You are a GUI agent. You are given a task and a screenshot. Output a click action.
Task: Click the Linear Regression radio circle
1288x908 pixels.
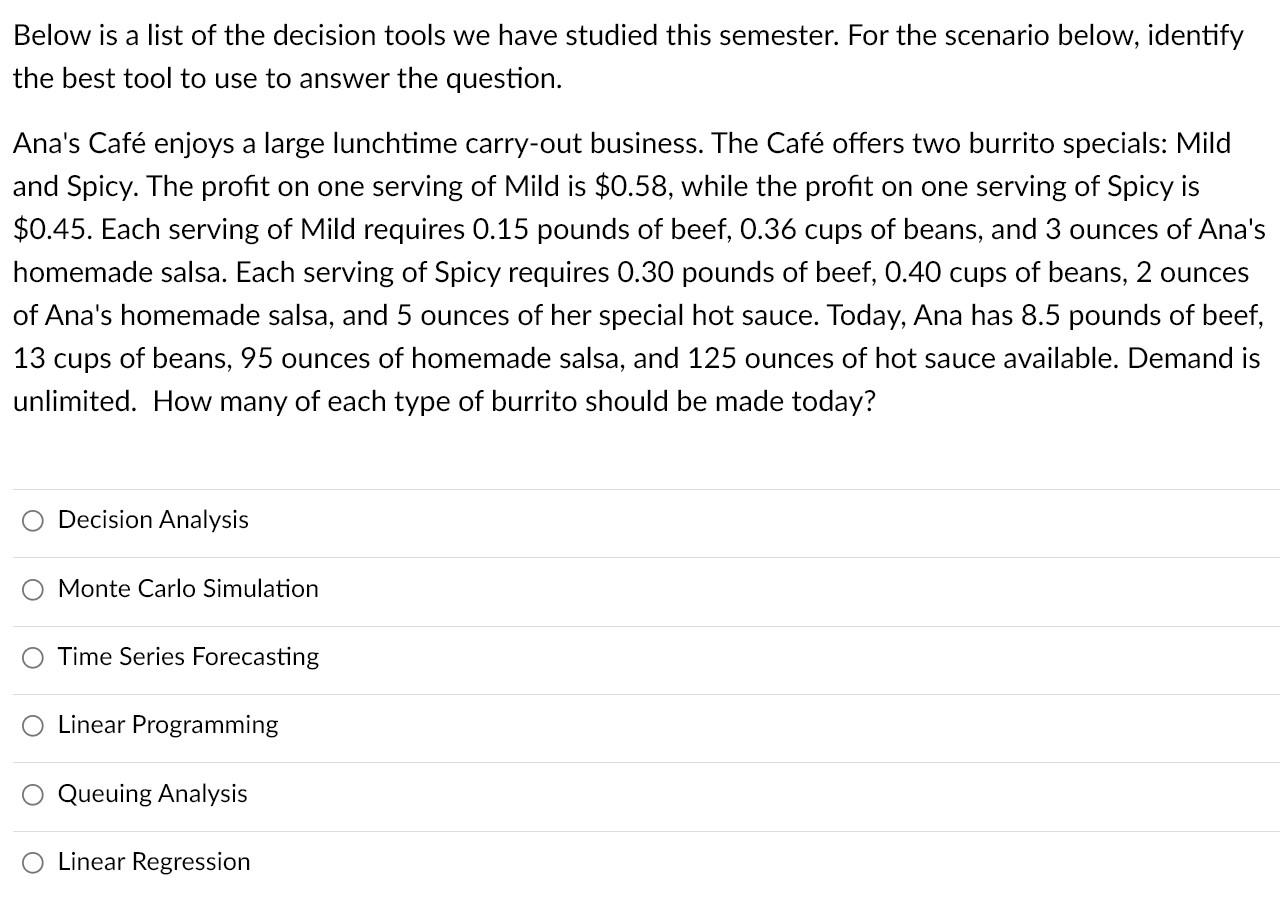[x=32, y=862]
